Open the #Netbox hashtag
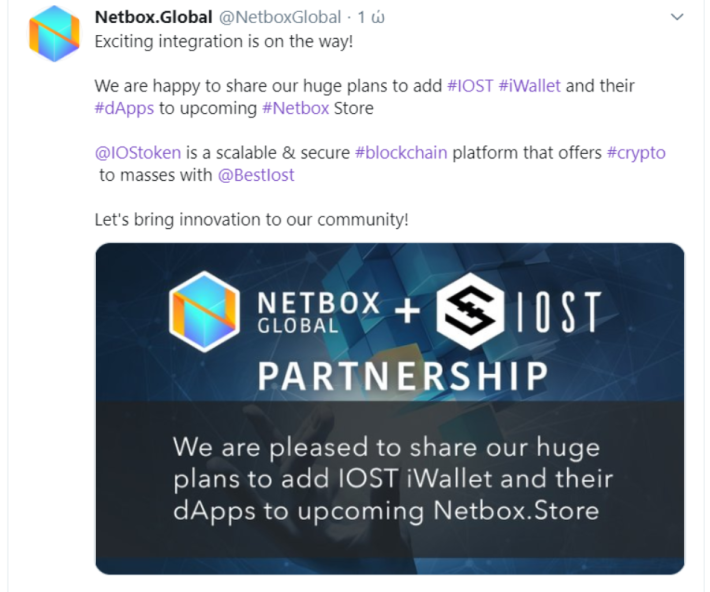This screenshot has width=710, height=592. click(296, 108)
